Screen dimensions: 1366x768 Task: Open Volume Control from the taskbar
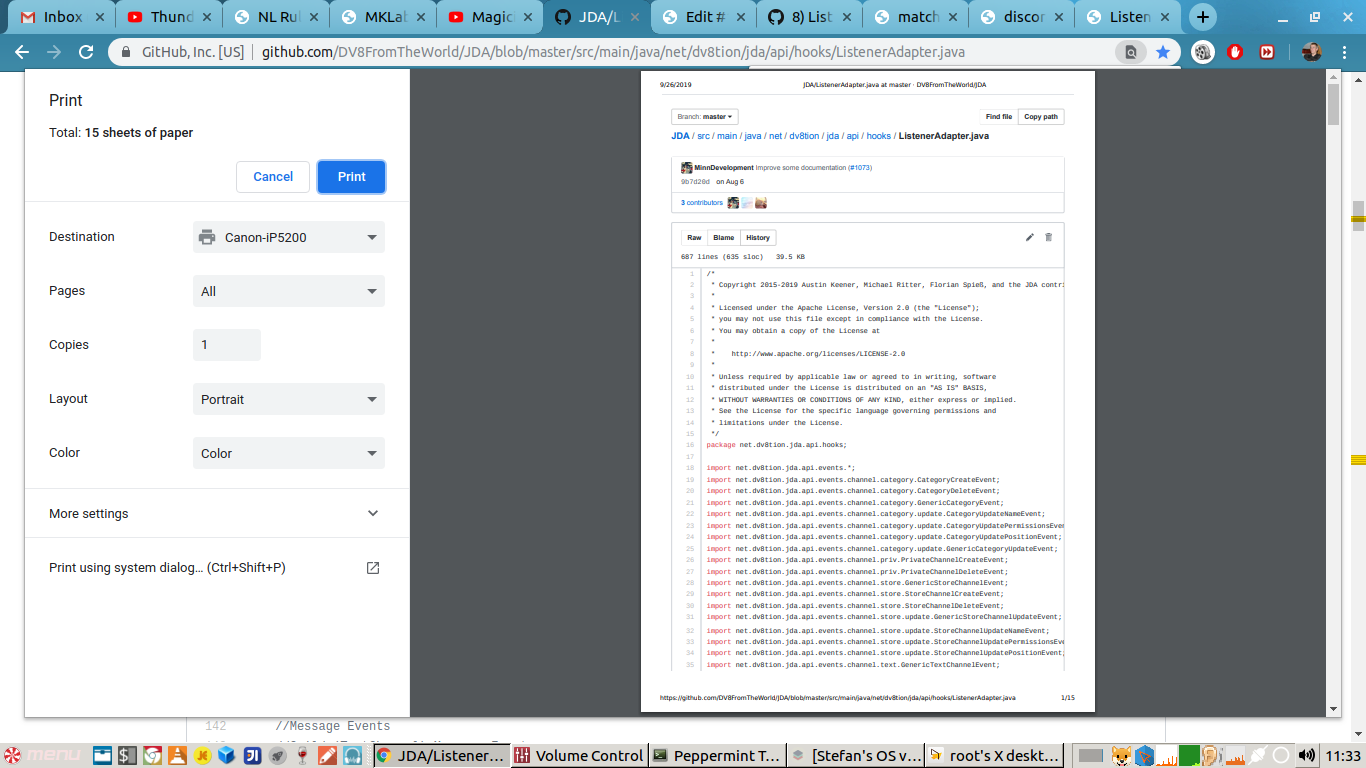578,756
